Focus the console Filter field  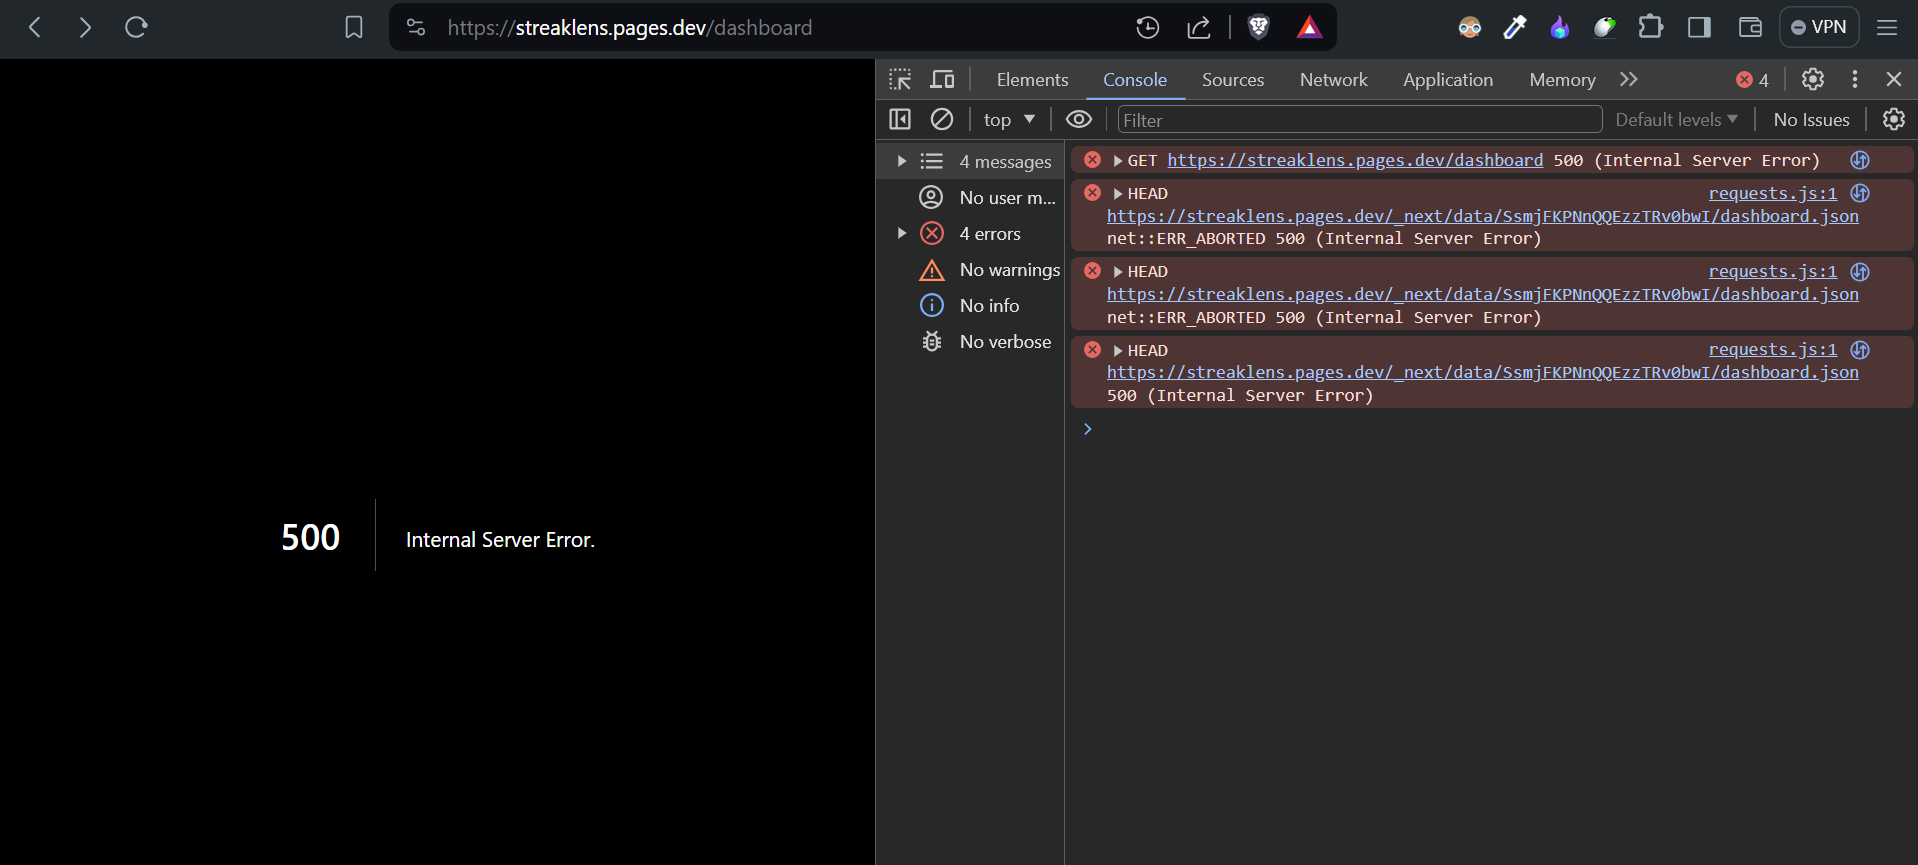(1360, 120)
